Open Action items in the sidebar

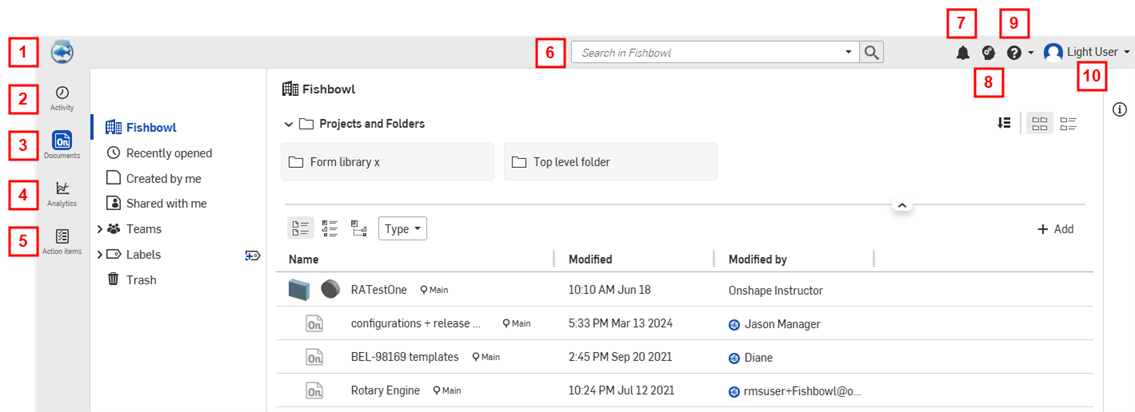tap(62, 241)
